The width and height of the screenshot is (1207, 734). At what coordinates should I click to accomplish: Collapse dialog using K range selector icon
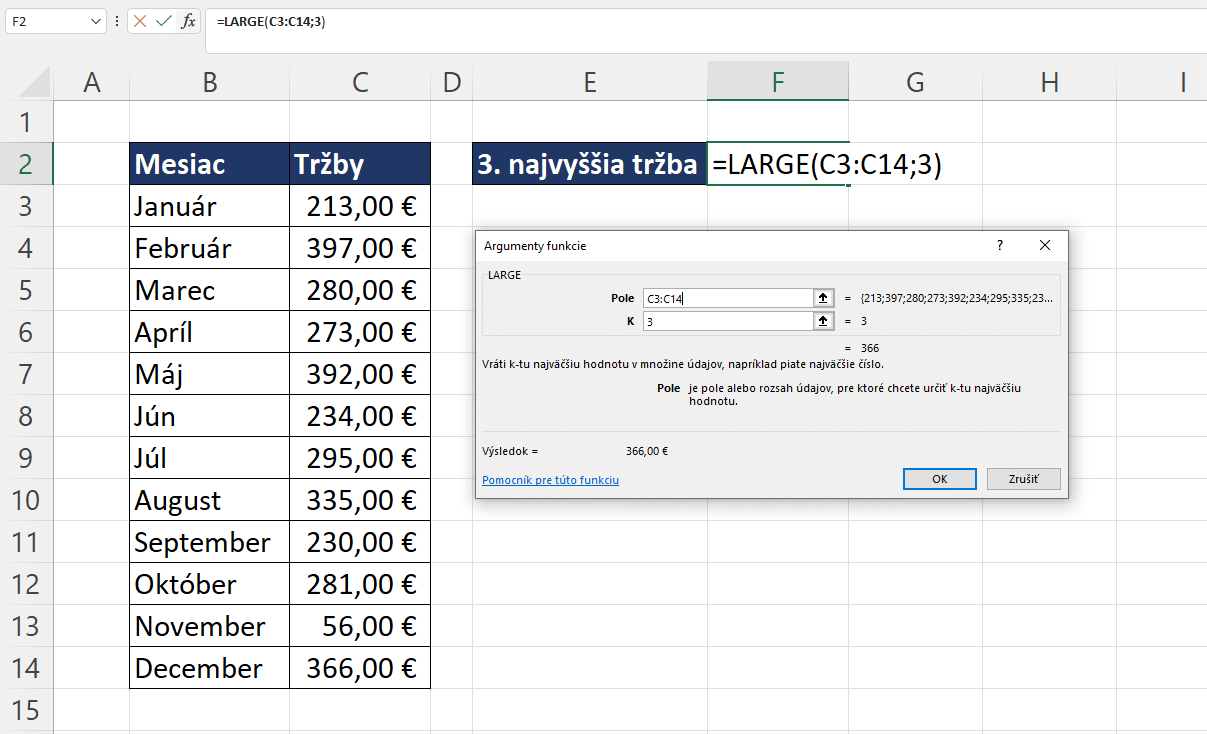coord(824,321)
